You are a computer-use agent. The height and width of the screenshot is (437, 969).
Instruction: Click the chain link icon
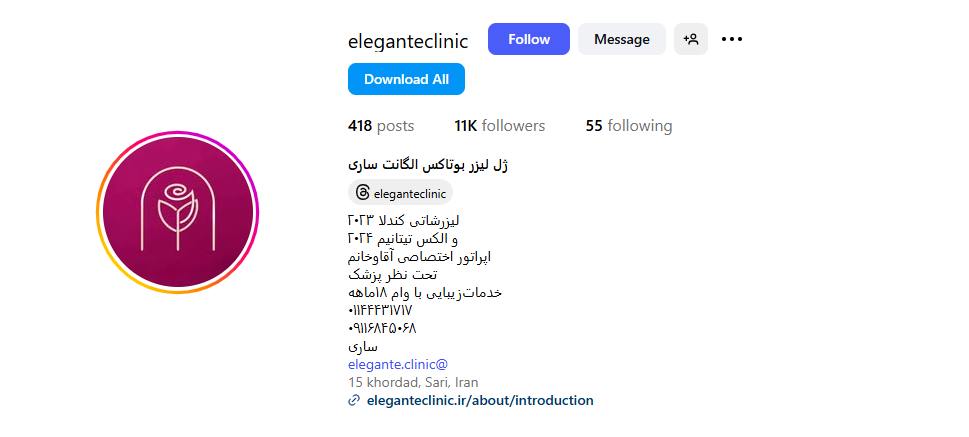click(354, 401)
